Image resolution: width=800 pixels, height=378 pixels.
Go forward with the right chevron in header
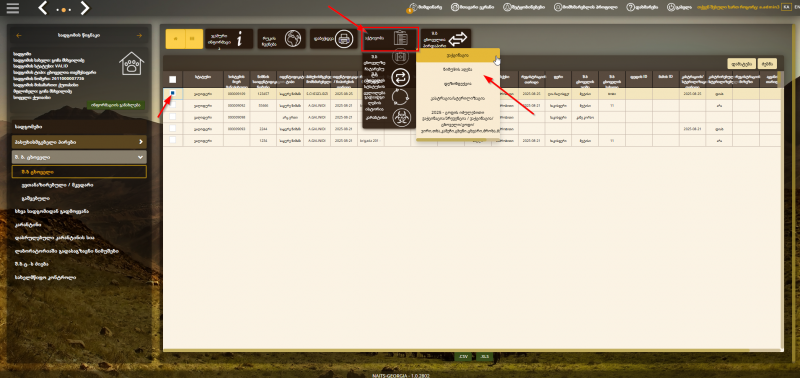(85, 8)
